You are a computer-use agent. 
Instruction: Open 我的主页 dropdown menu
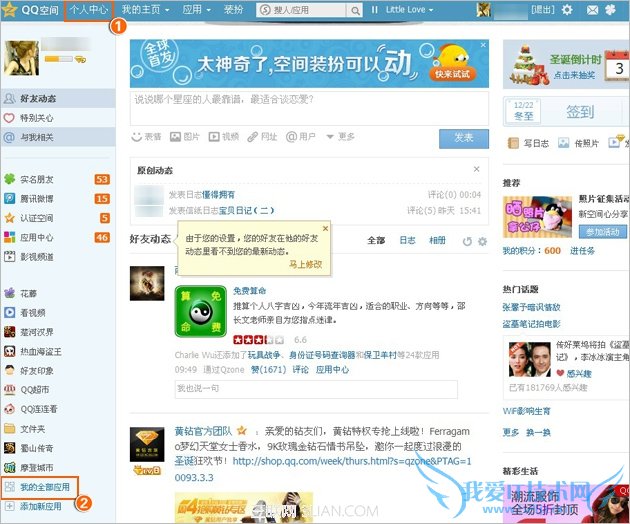[145, 10]
